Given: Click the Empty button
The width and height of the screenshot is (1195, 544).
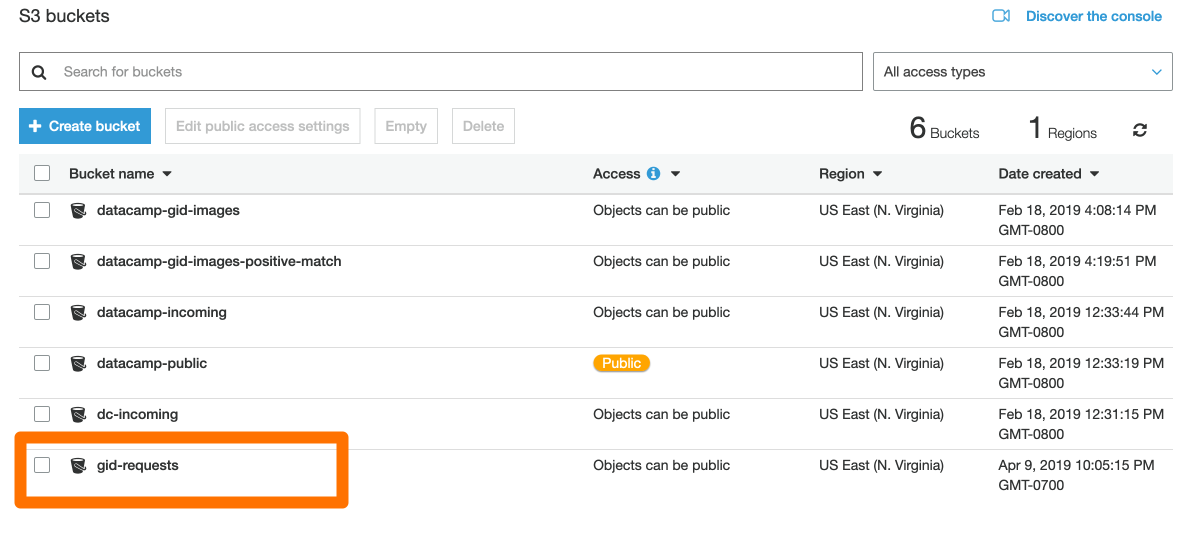Looking at the screenshot, I should (x=406, y=126).
